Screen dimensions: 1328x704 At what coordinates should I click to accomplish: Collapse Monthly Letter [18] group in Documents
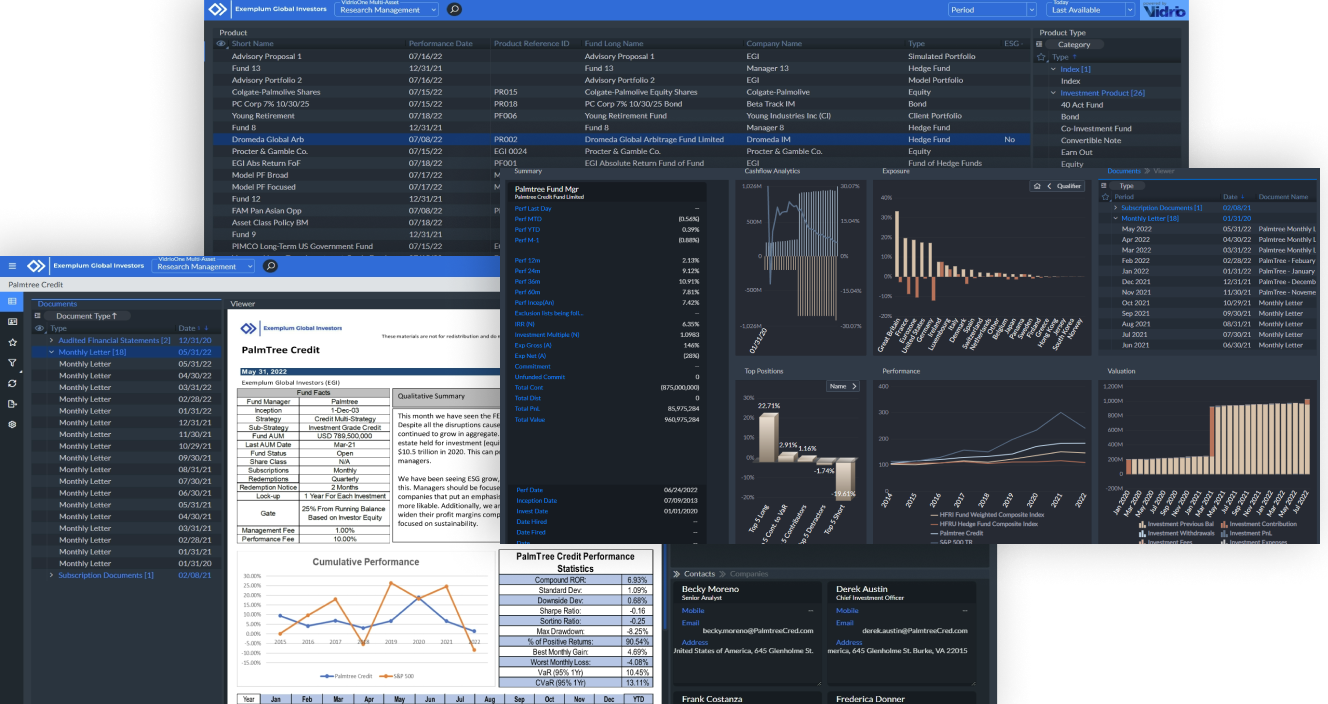[x=51, y=352]
